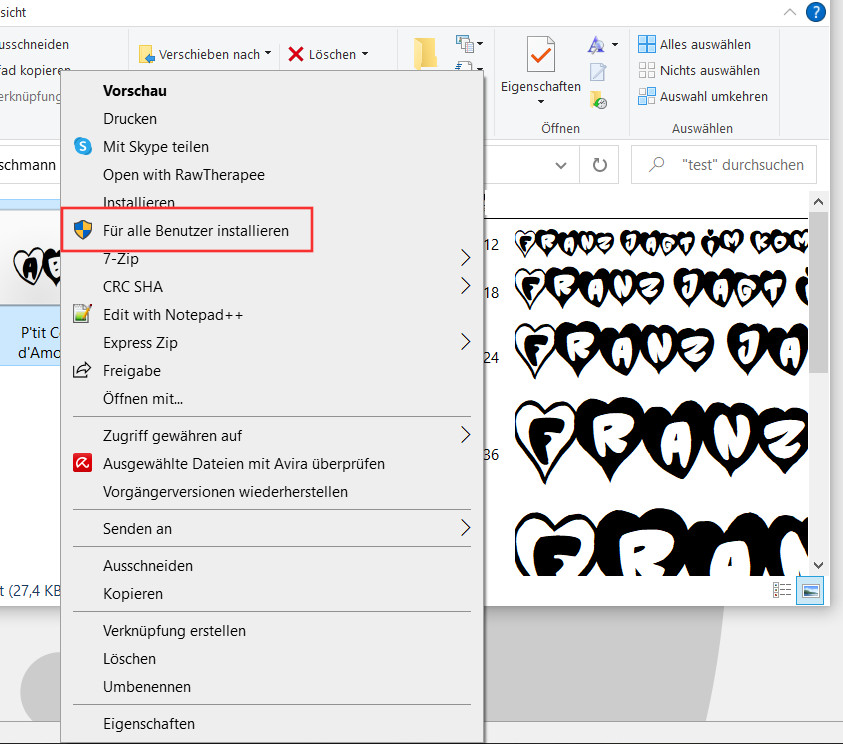This screenshot has height=744, width=843.
Task: Expand the Senden an submenu
Action: (x=465, y=528)
